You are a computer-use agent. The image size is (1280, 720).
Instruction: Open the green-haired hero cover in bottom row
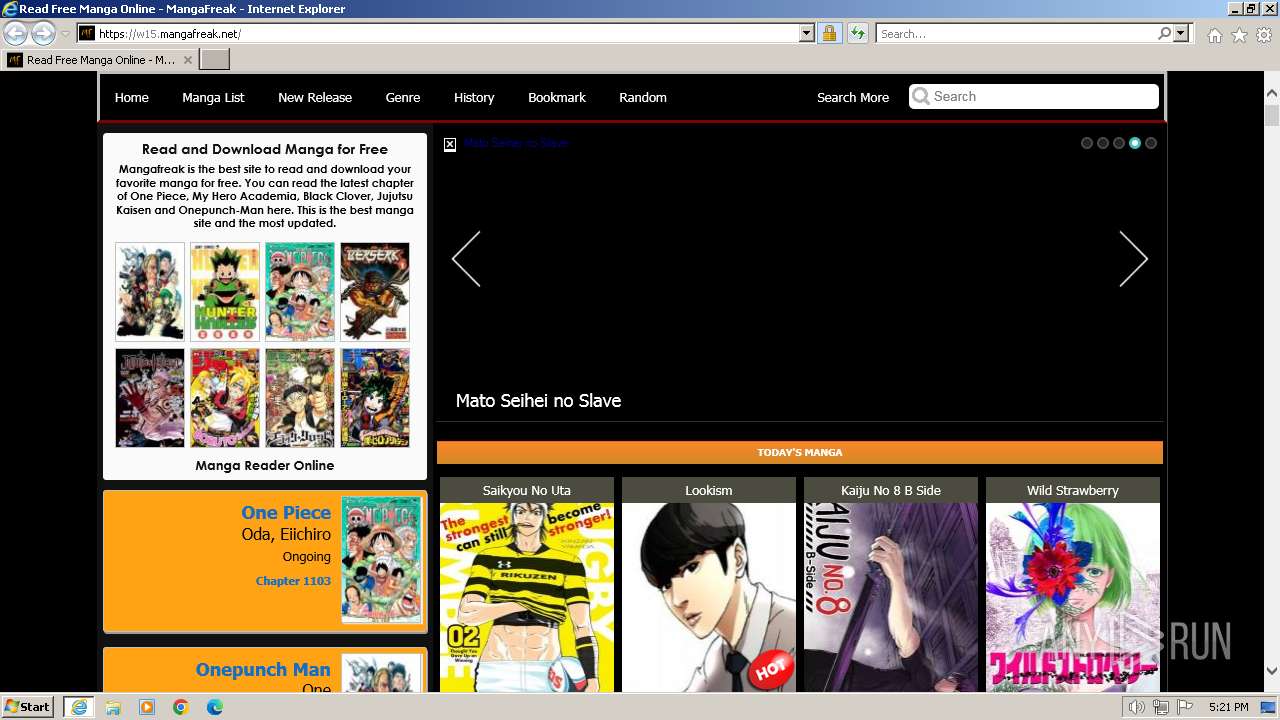375,397
